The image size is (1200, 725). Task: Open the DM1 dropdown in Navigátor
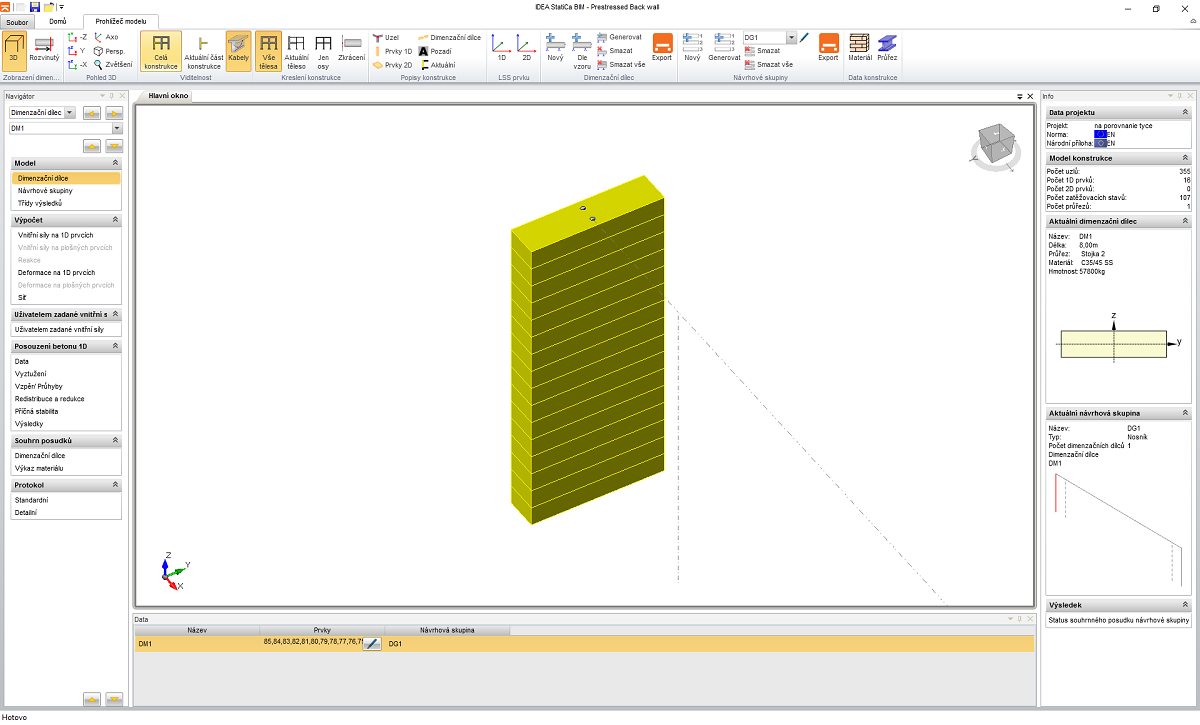tap(117, 129)
